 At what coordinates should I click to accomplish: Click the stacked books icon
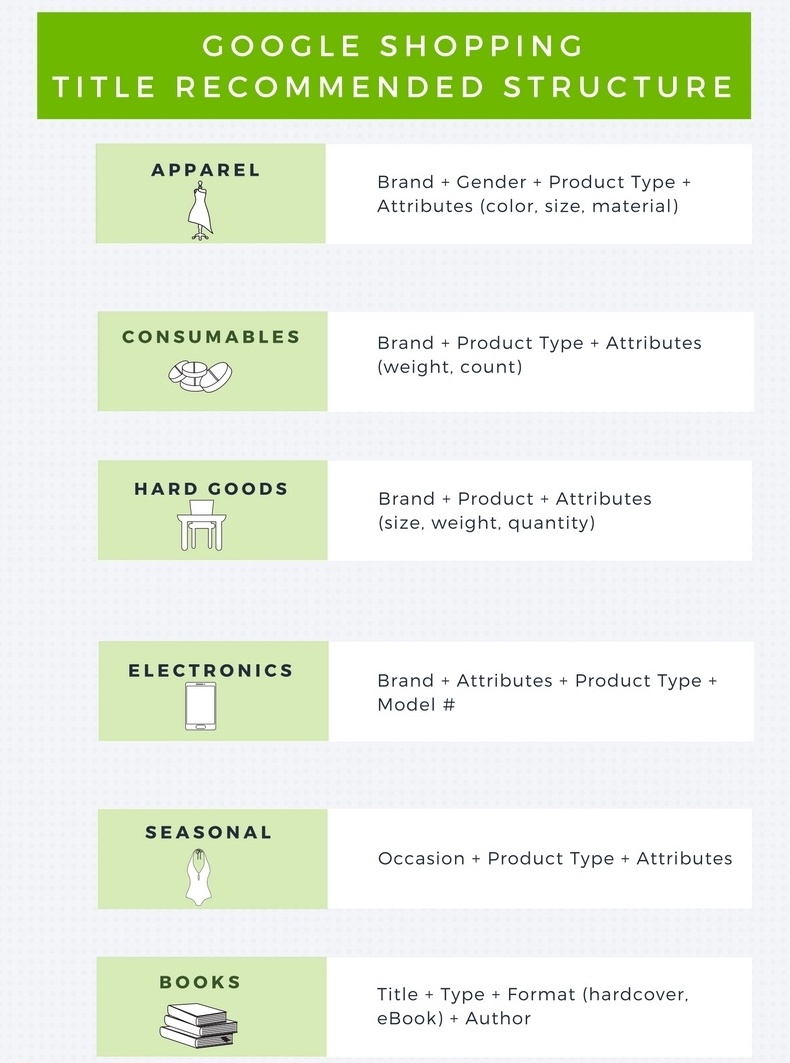click(x=199, y=1023)
